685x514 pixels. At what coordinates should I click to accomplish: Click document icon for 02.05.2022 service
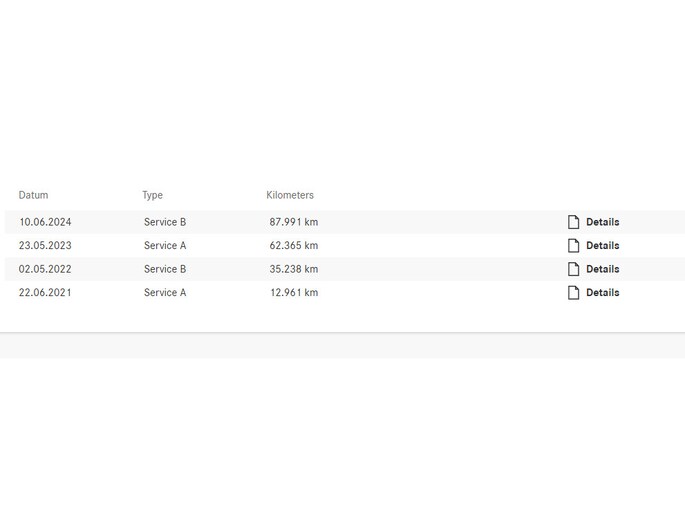point(573,269)
